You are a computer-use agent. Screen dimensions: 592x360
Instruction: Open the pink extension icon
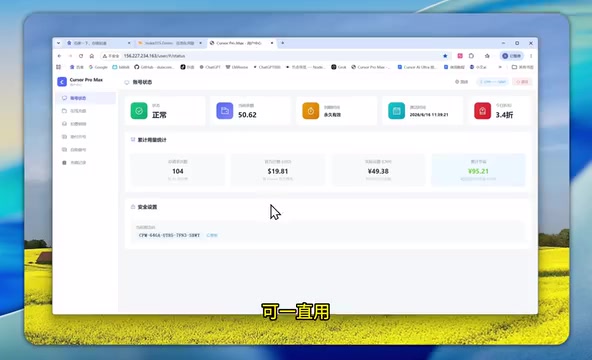click(460, 56)
